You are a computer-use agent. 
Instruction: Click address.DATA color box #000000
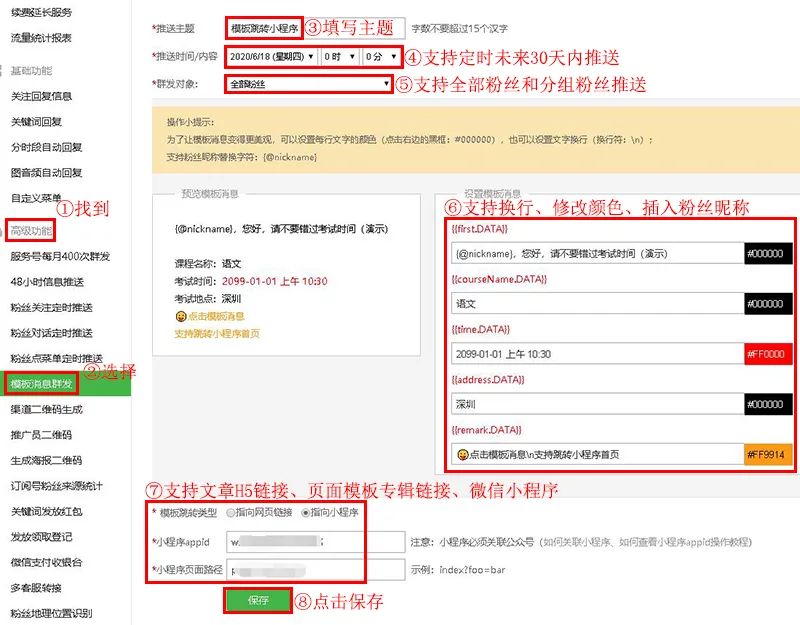tap(768, 404)
